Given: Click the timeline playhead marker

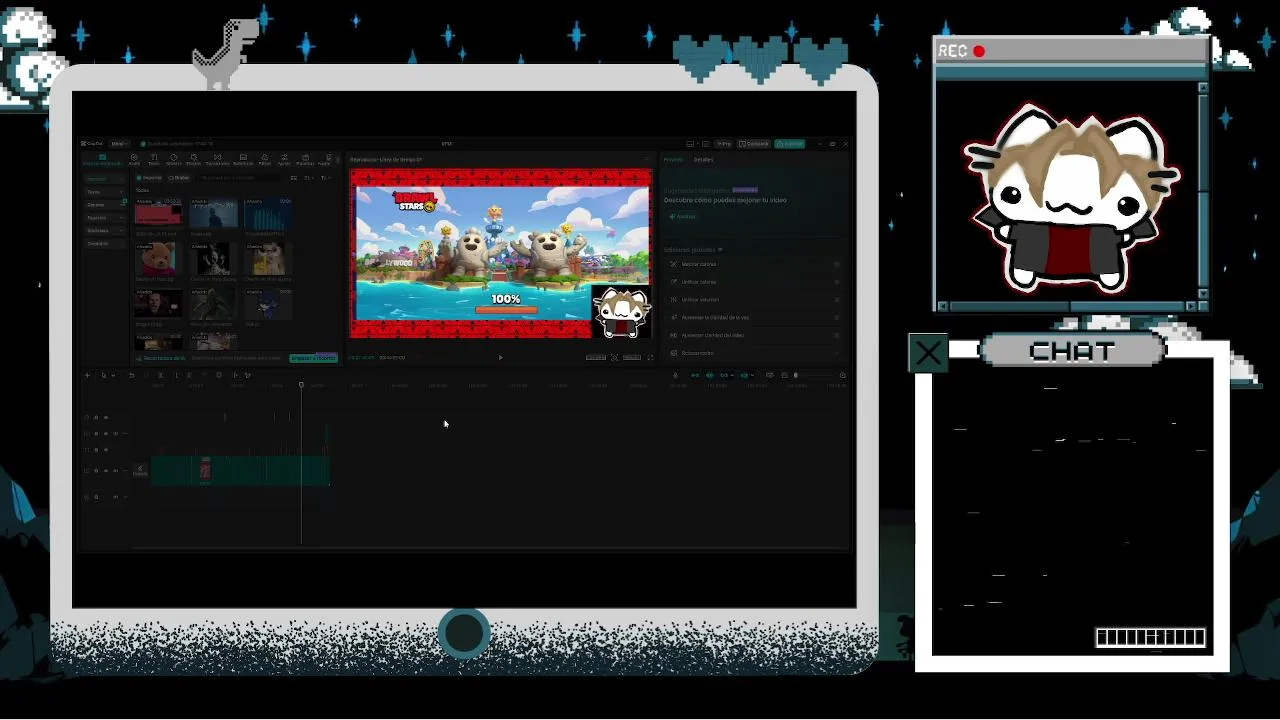Looking at the screenshot, I should [301, 385].
